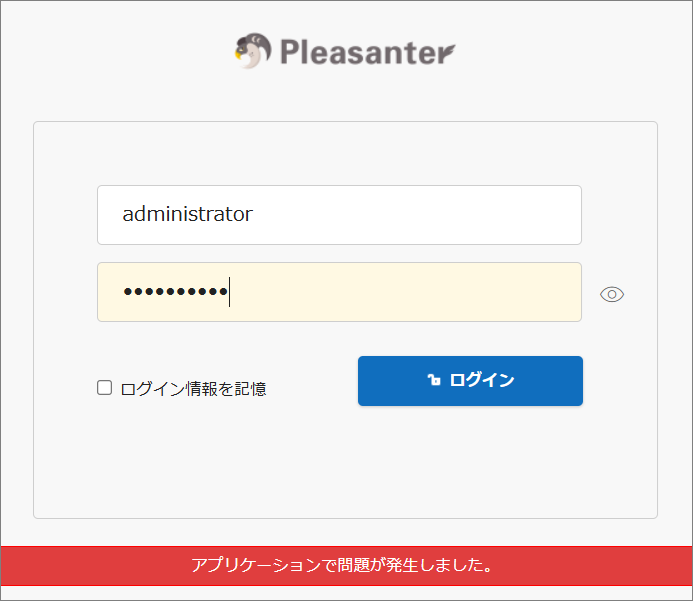Click the lock icon on login button
The image size is (693, 601).
click(x=434, y=380)
